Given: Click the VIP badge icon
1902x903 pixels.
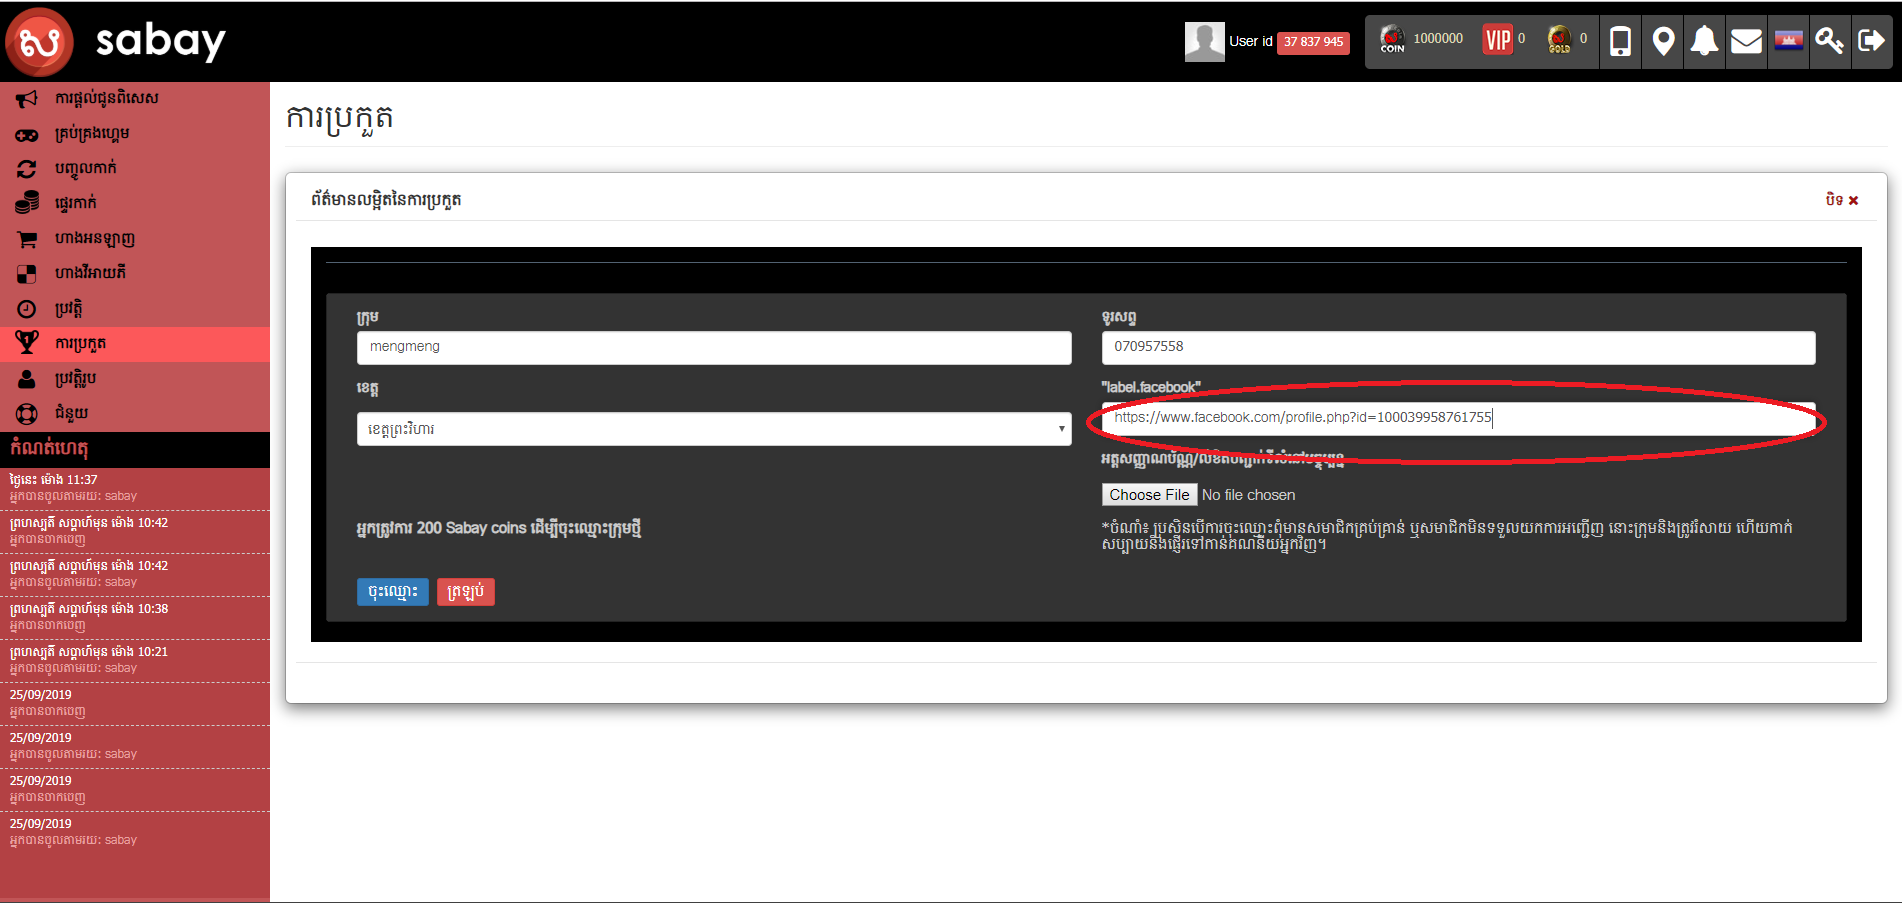Looking at the screenshot, I should coord(1497,40).
